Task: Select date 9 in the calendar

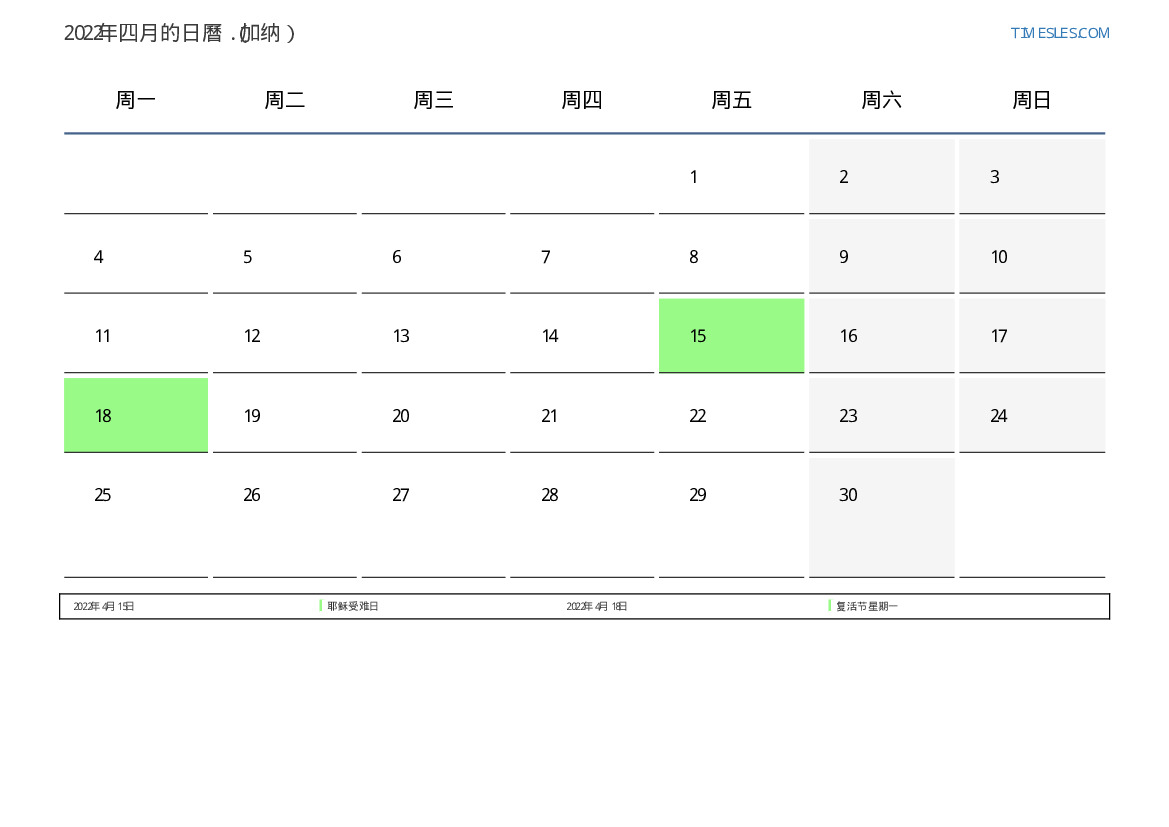Action: (x=881, y=257)
